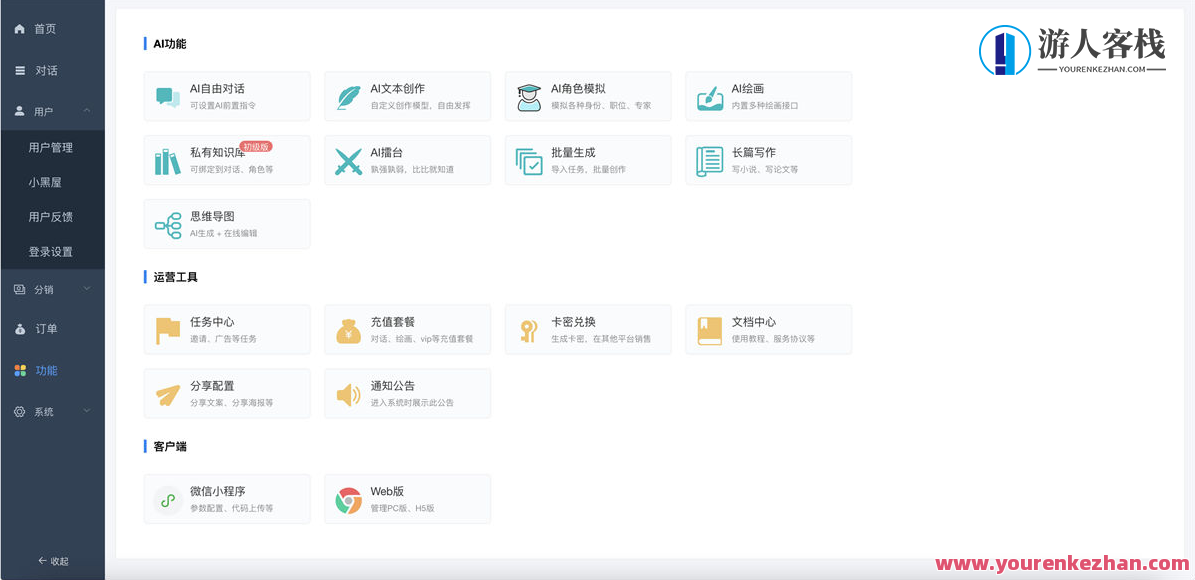
Task: Configure the 微信小程序 mini program
Action: (226, 498)
